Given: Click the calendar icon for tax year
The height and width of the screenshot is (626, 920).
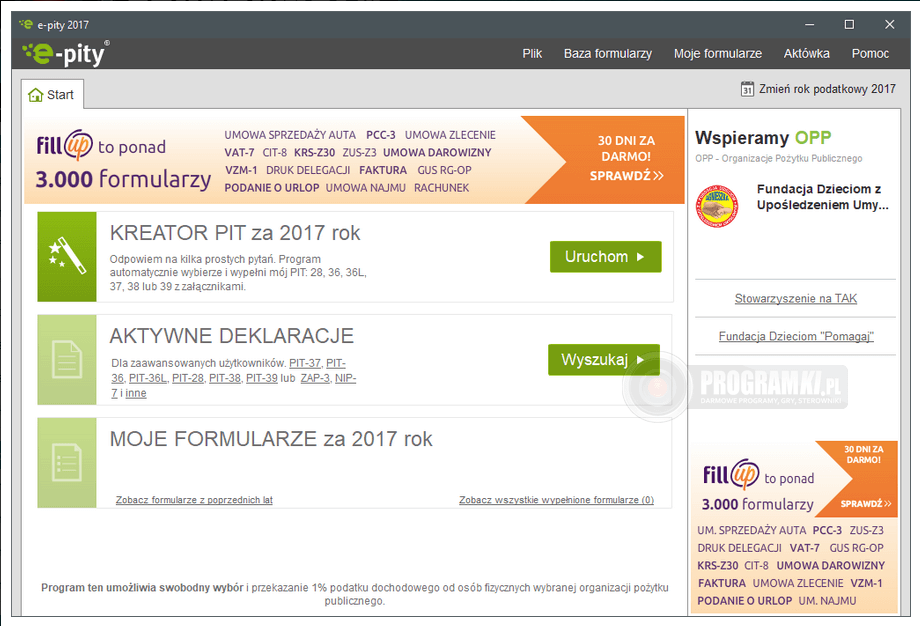Looking at the screenshot, I should (x=747, y=89).
